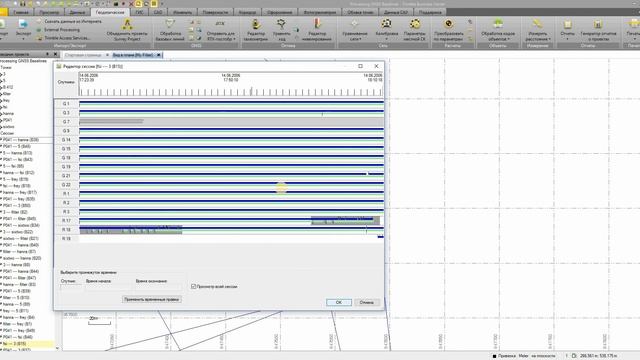Viewport: 640px width, 360px height.
Task: Click the traverse adjustment icon
Action: click(281, 24)
